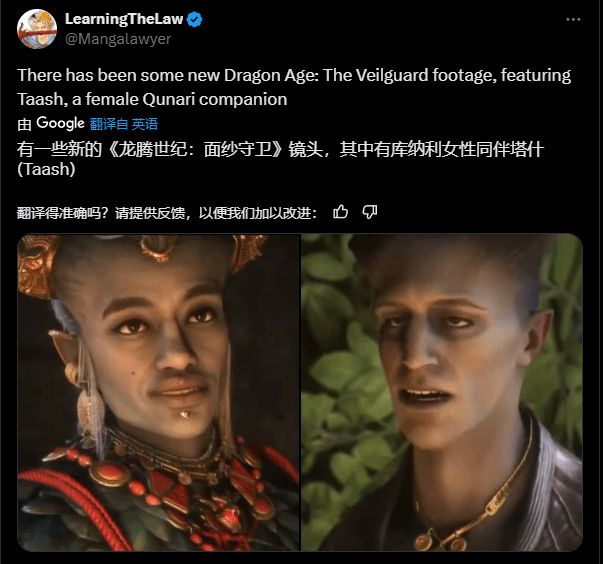Viewport: 603px width, 564px height.
Task: Click the blue verified badge
Action: pyautogui.click(x=195, y=20)
